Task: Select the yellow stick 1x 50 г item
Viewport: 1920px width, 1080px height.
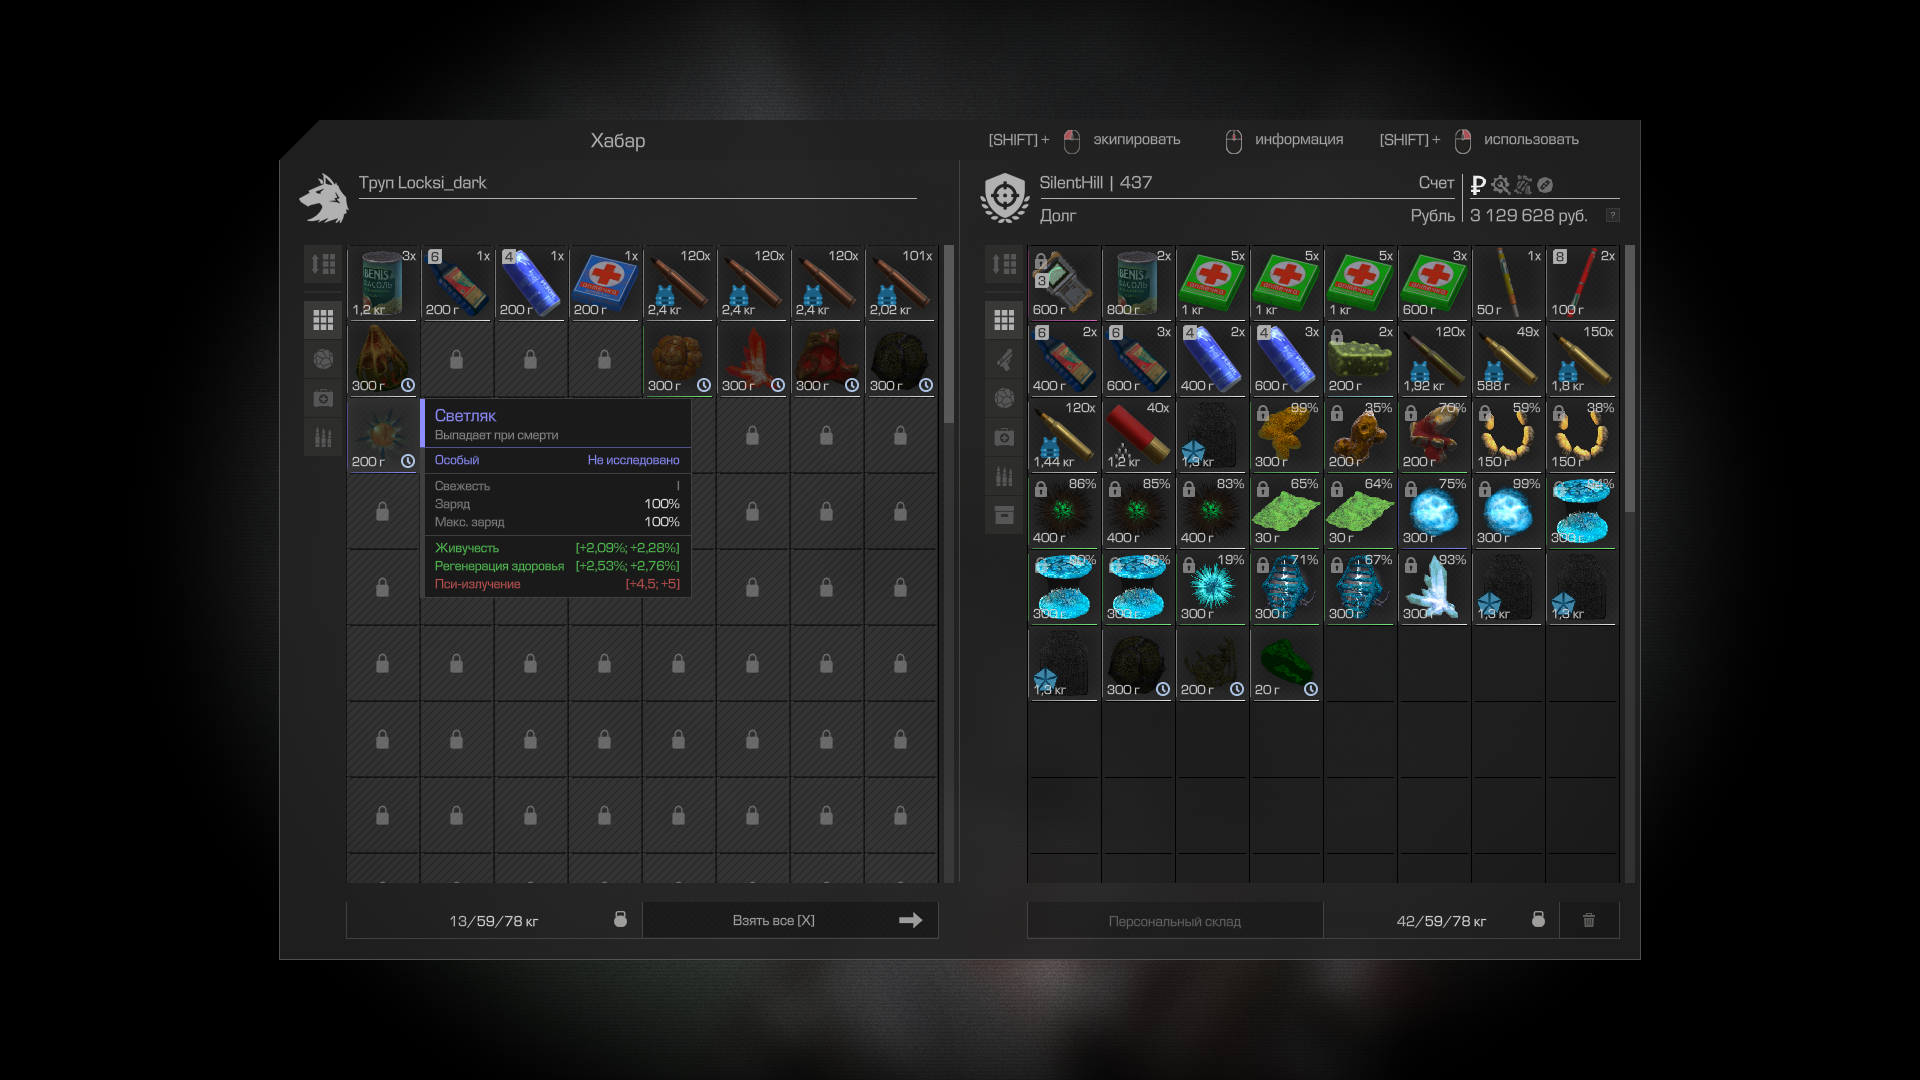Action: point(1508,283)
